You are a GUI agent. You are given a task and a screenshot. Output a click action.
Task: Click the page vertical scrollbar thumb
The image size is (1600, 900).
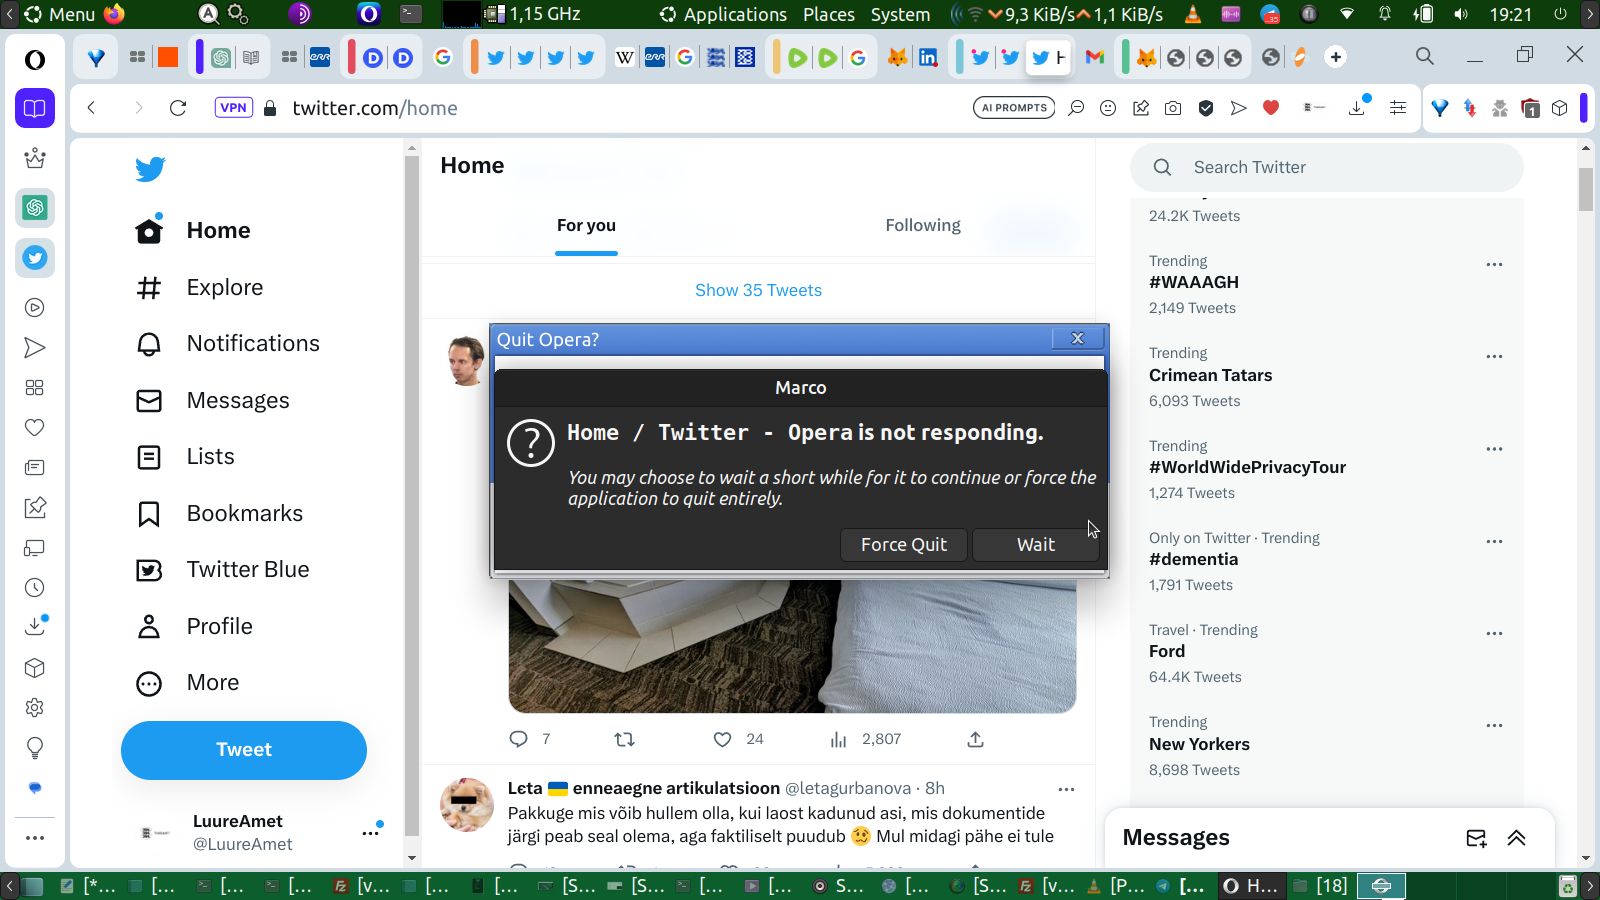(1586, 190)
